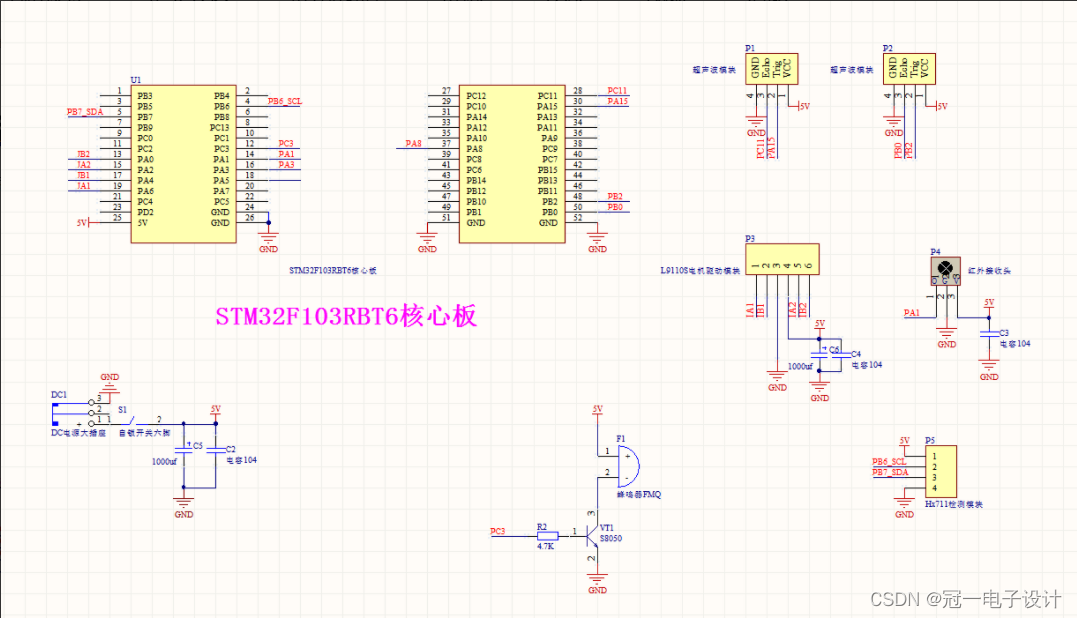Click the PB0 net label at pin 50
The image size is (1077, 618).
(615, 207)
